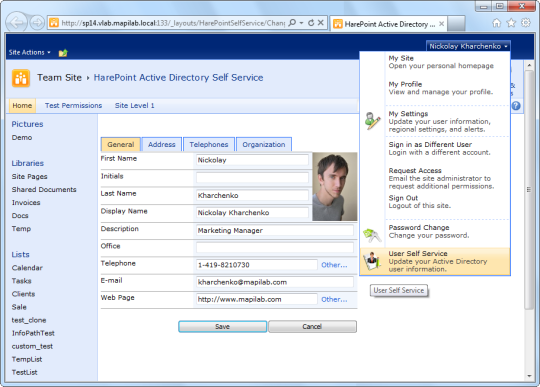The image size is (540, 387).
Task: Open browser Favorites star icon
Action: [x=511, y=23]
